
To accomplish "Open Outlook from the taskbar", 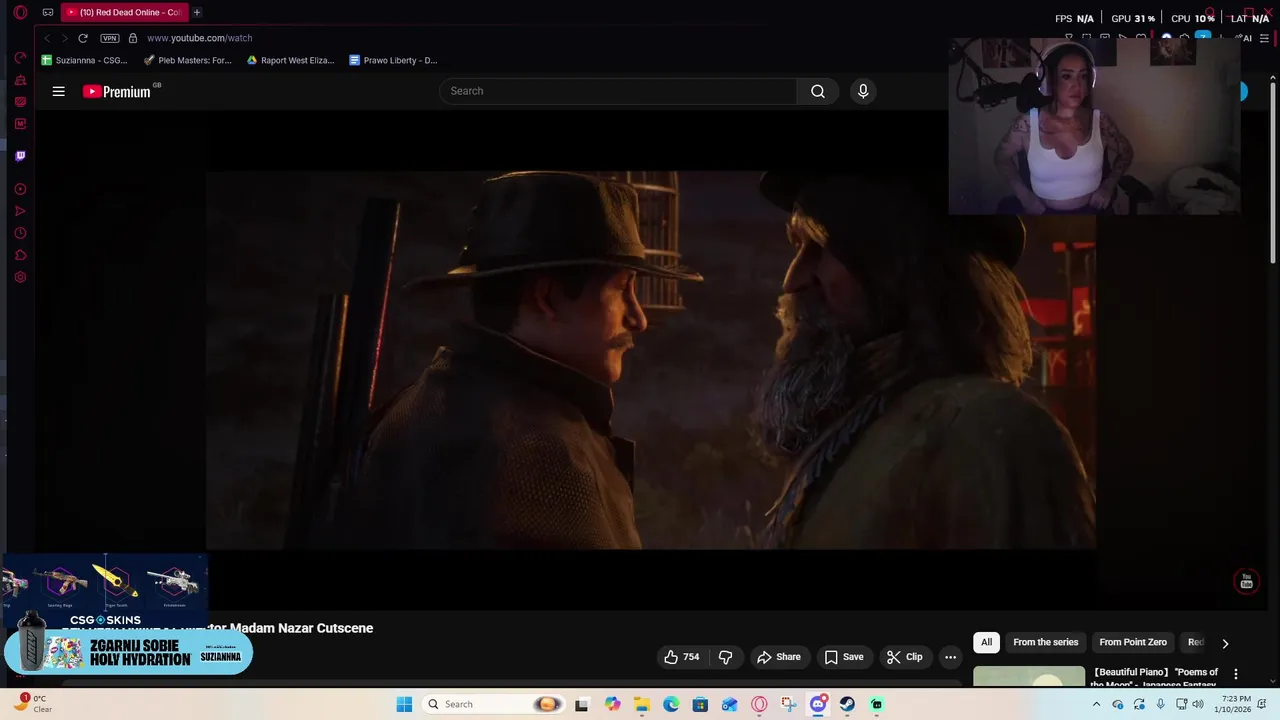I will point(730,704).
